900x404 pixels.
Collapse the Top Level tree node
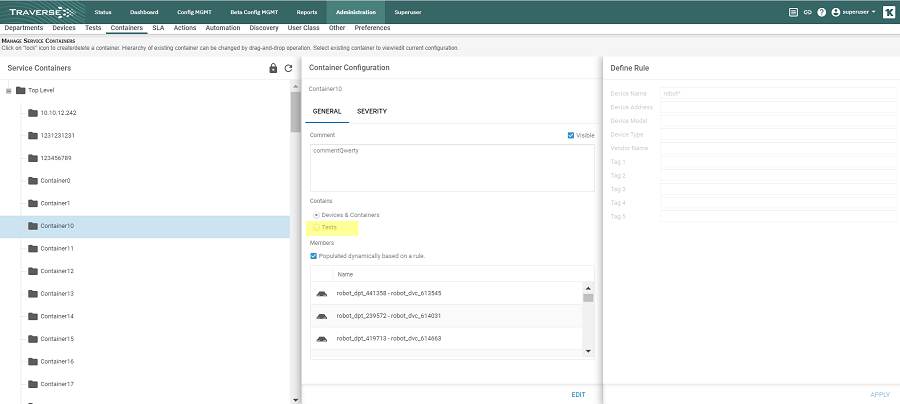(9, 91)
